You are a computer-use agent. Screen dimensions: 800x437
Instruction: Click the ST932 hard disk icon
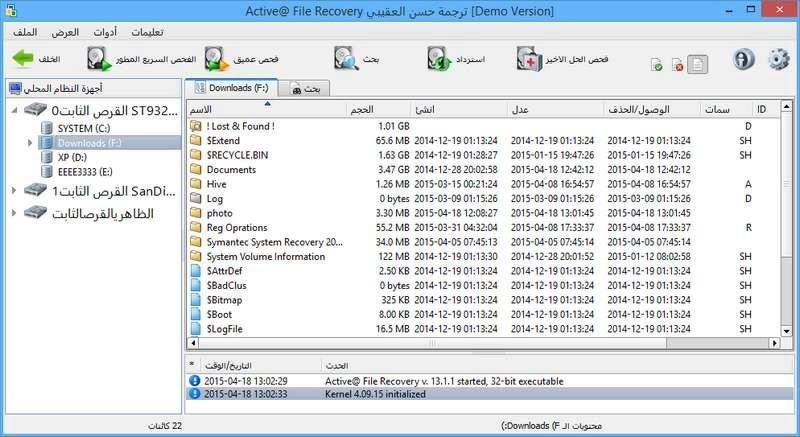[x=35, y=110]
